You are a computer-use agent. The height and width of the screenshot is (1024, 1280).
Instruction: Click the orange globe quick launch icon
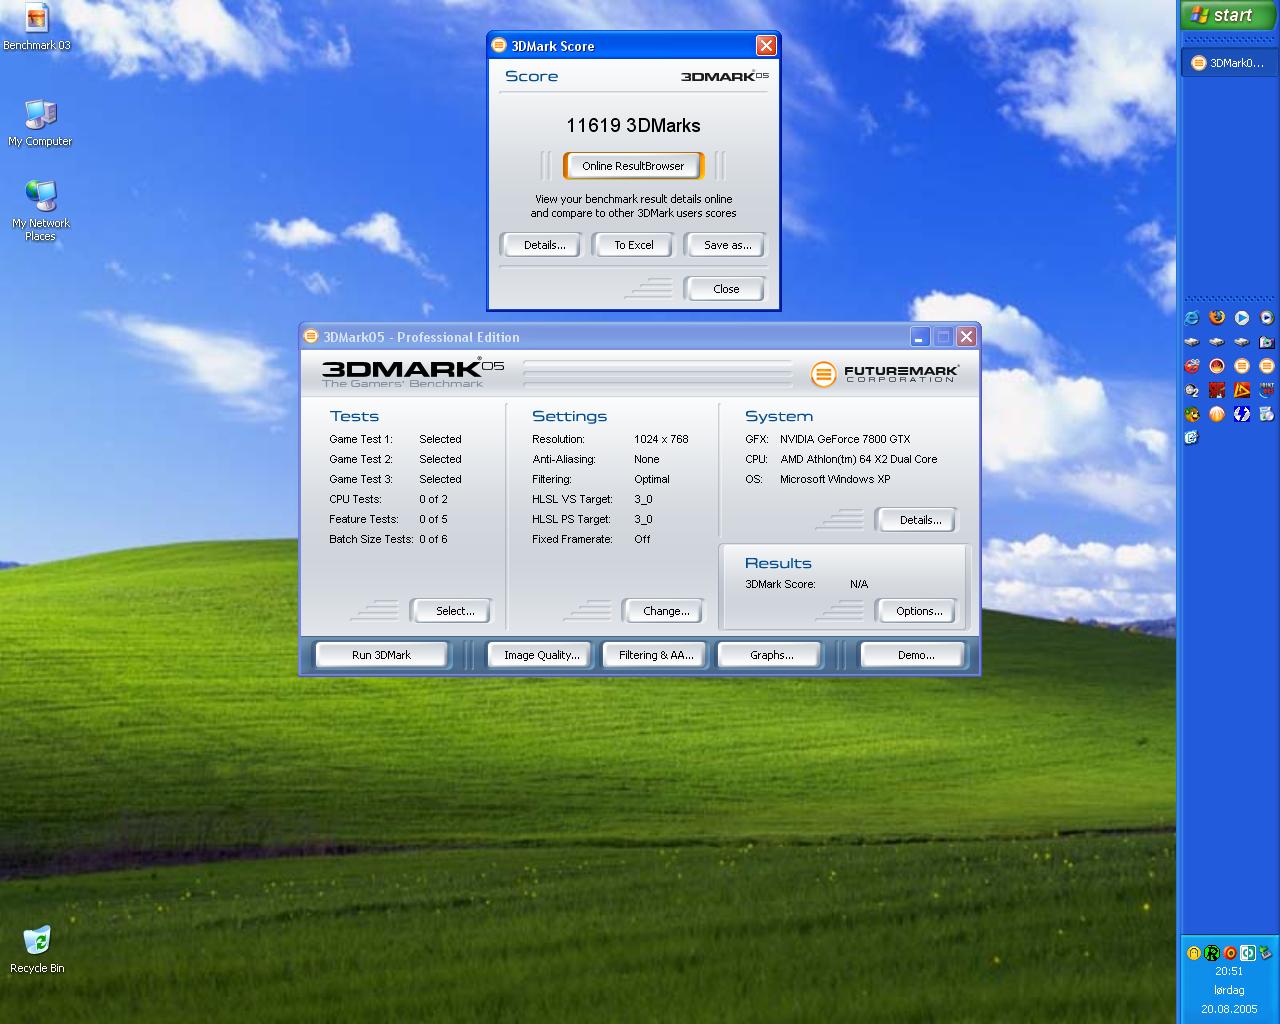click(x=1217, y=414)
